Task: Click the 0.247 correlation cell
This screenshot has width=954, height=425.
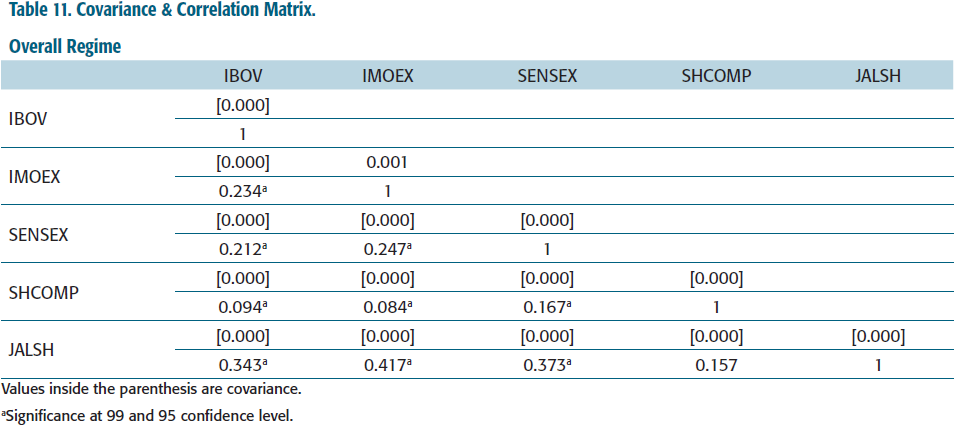Action: tap(388, 249)
